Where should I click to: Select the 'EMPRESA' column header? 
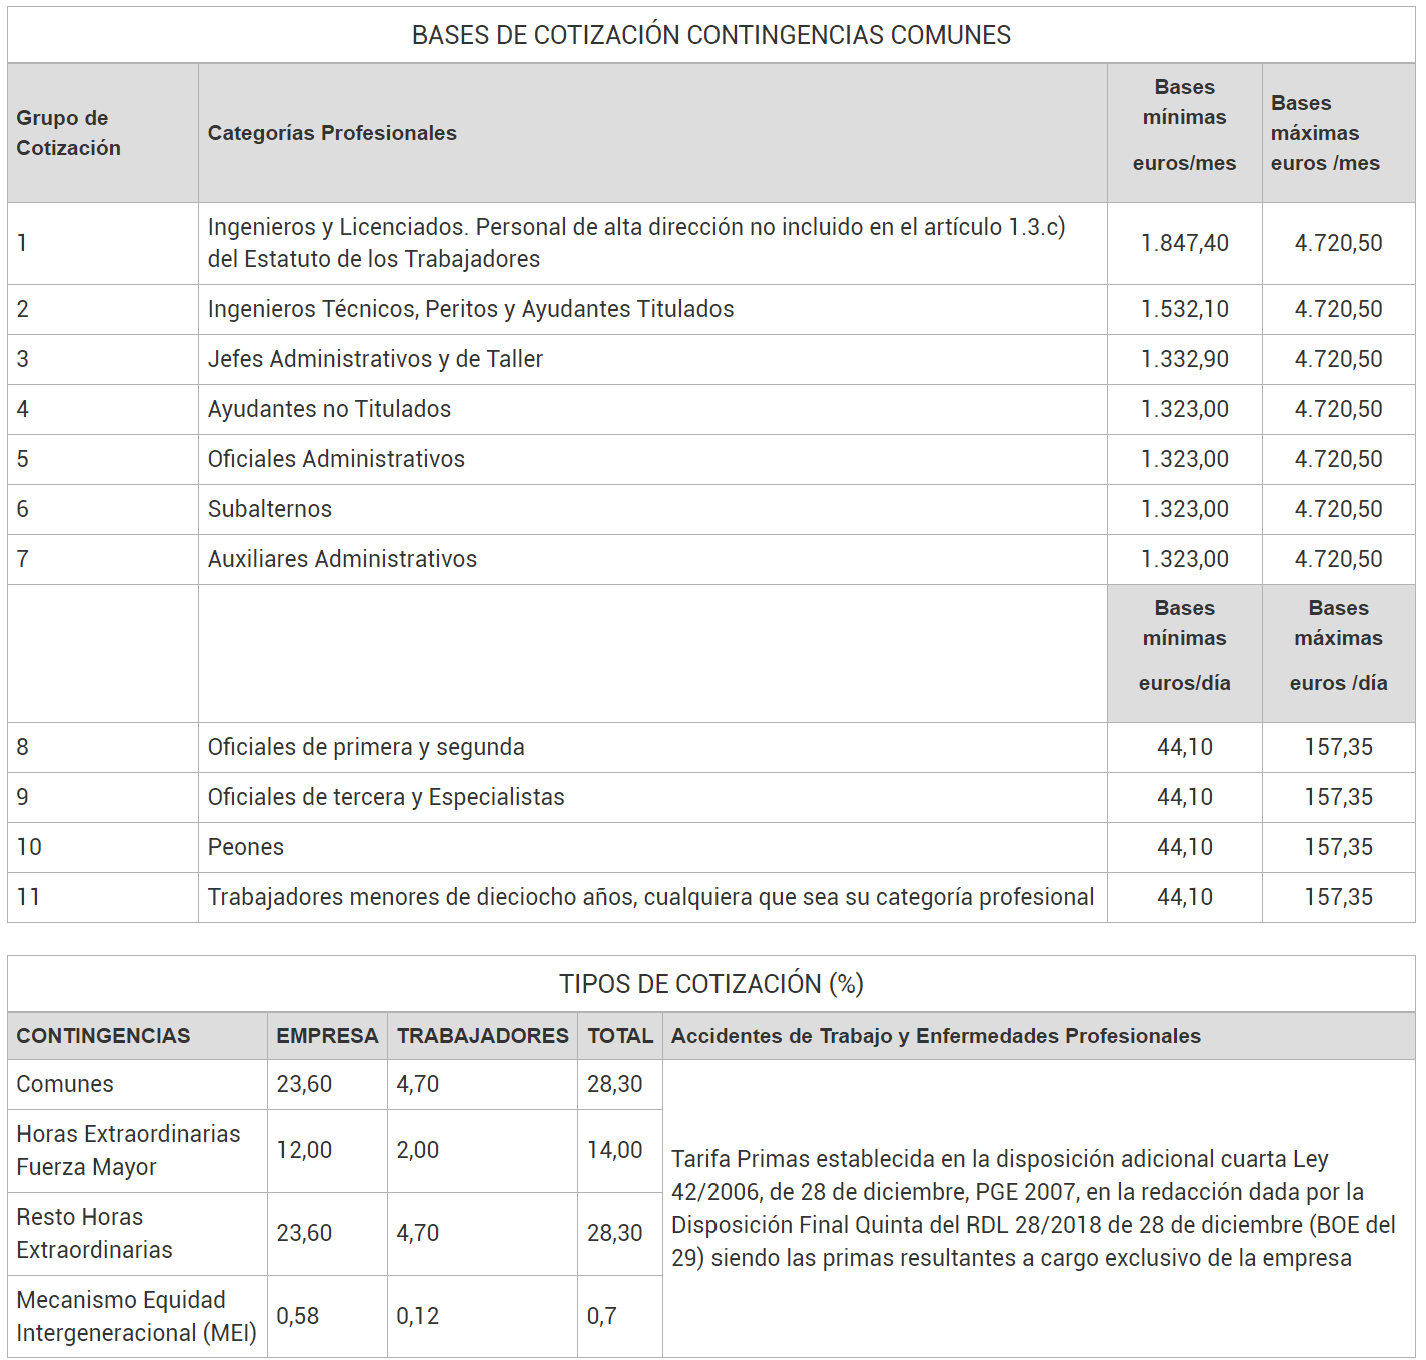tap(327, 1036)
